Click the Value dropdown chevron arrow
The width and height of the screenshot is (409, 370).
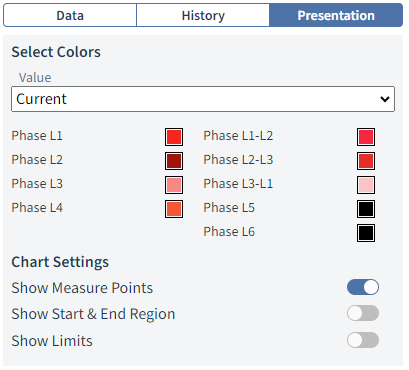[x=385, y=99]
